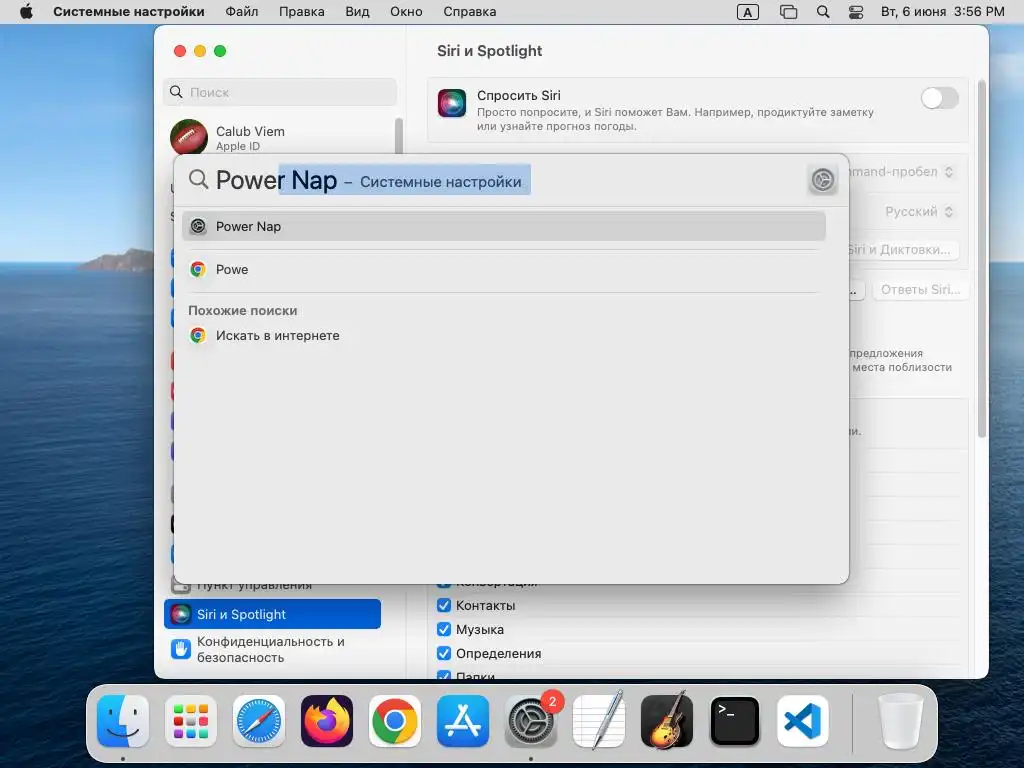The image size is (1024, 768).
Task: Open TextEdit from the Dock
Action: 599,721
